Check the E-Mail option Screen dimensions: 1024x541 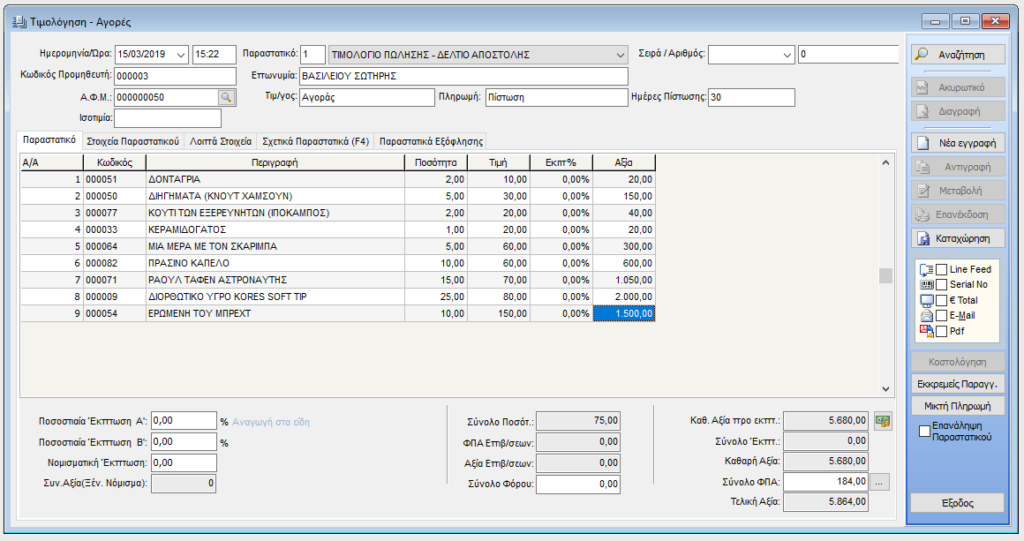pos(942,316)
